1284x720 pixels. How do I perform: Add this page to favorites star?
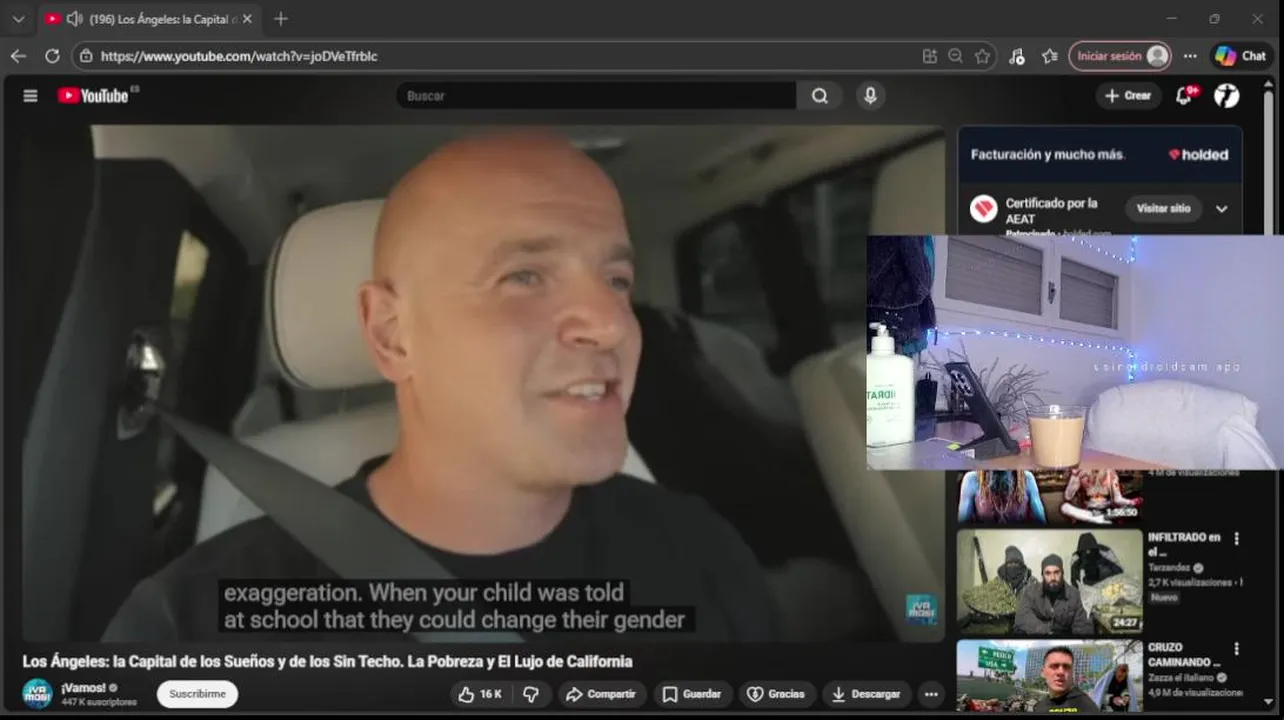point(983,56)
